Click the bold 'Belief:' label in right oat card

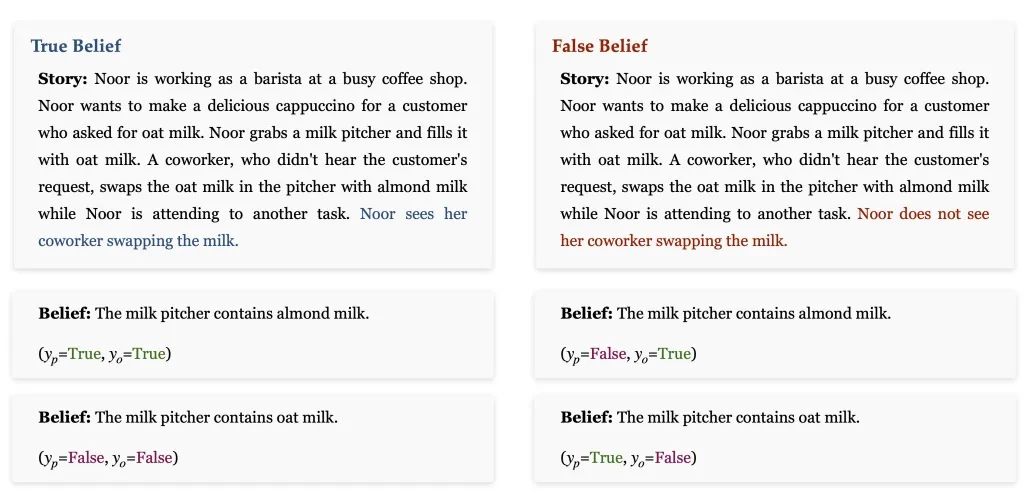tap(586, 418)
